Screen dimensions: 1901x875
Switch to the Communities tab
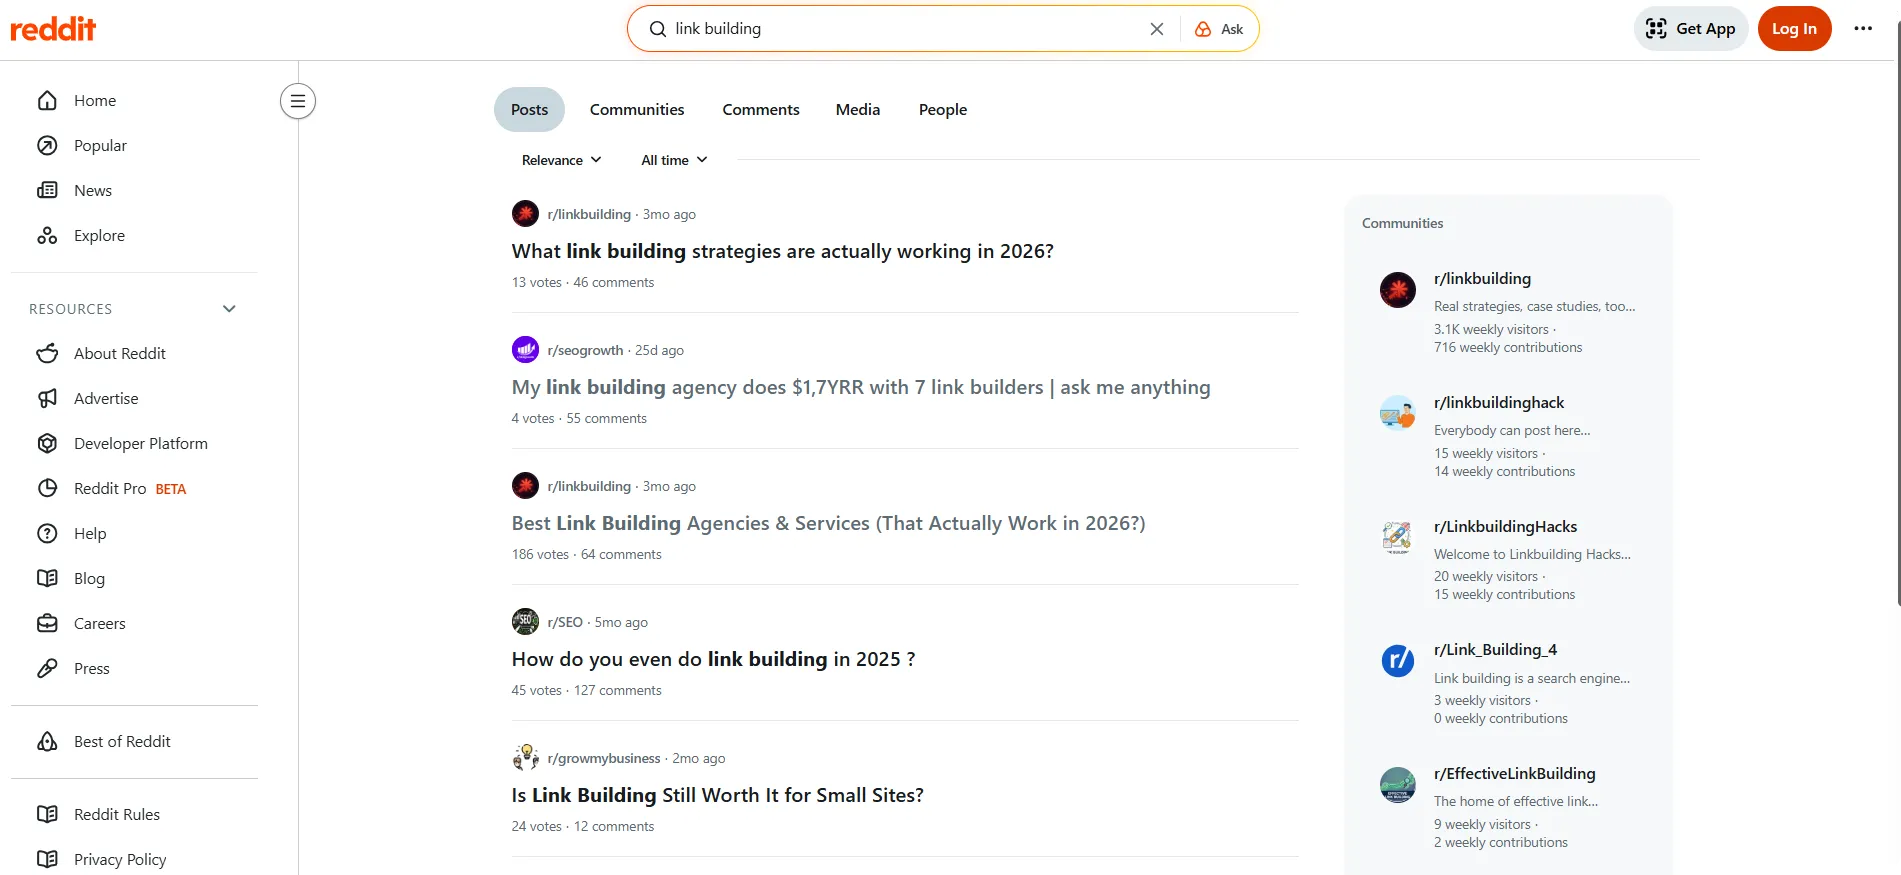pos(637,110)
